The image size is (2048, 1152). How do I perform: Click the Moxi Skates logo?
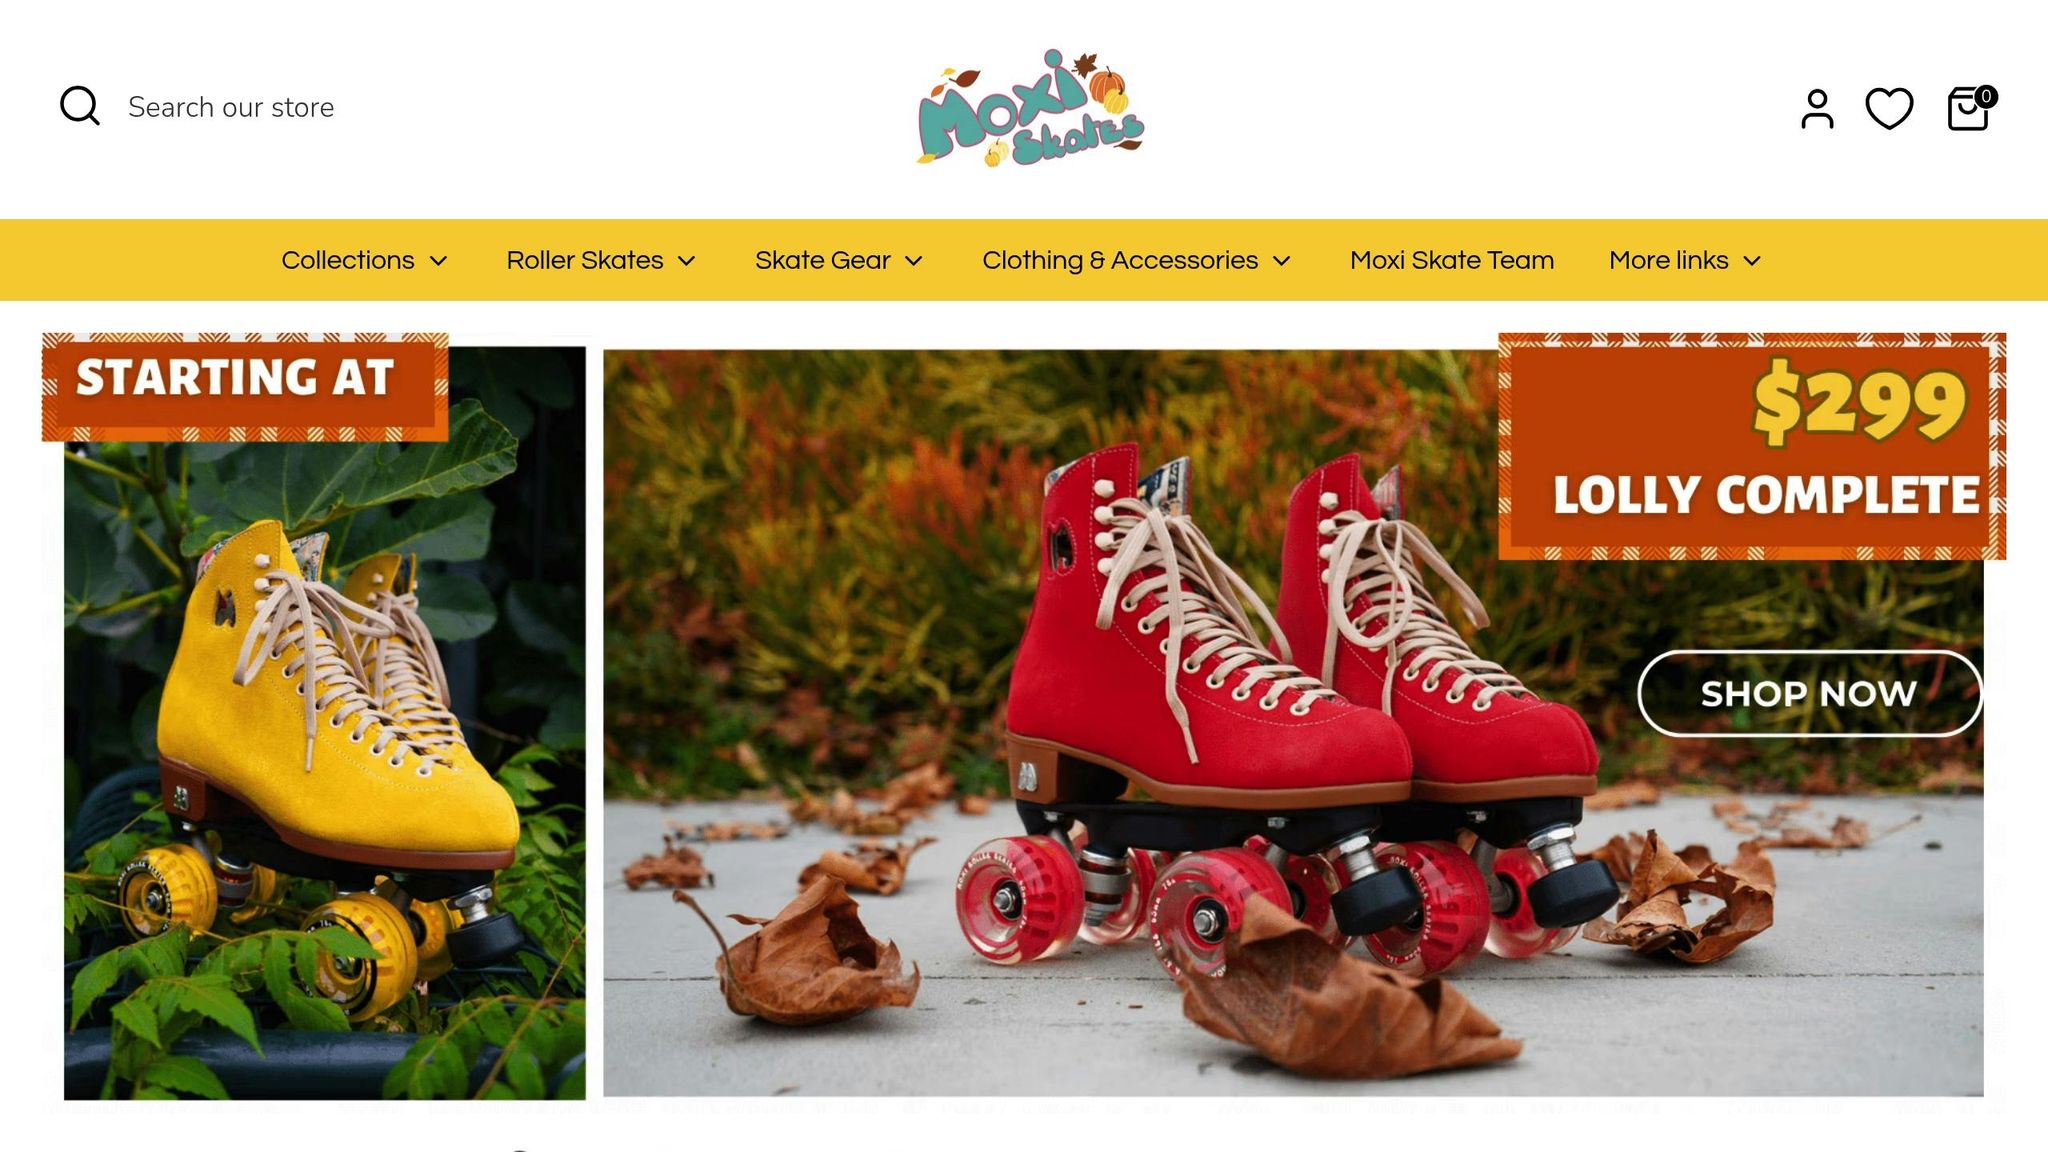(1031, 108)
